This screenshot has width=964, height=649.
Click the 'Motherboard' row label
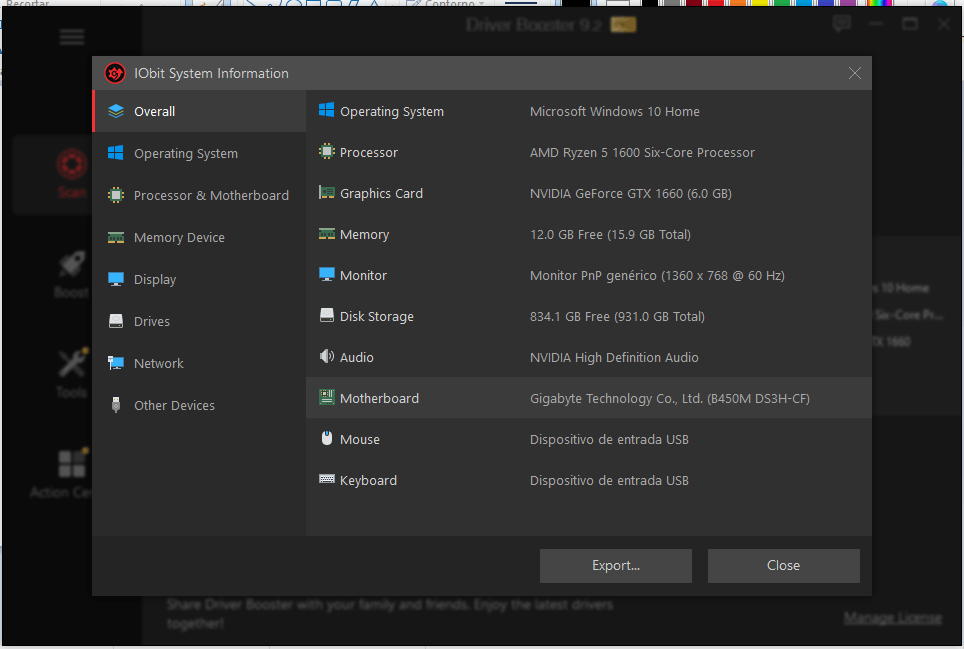379,398
